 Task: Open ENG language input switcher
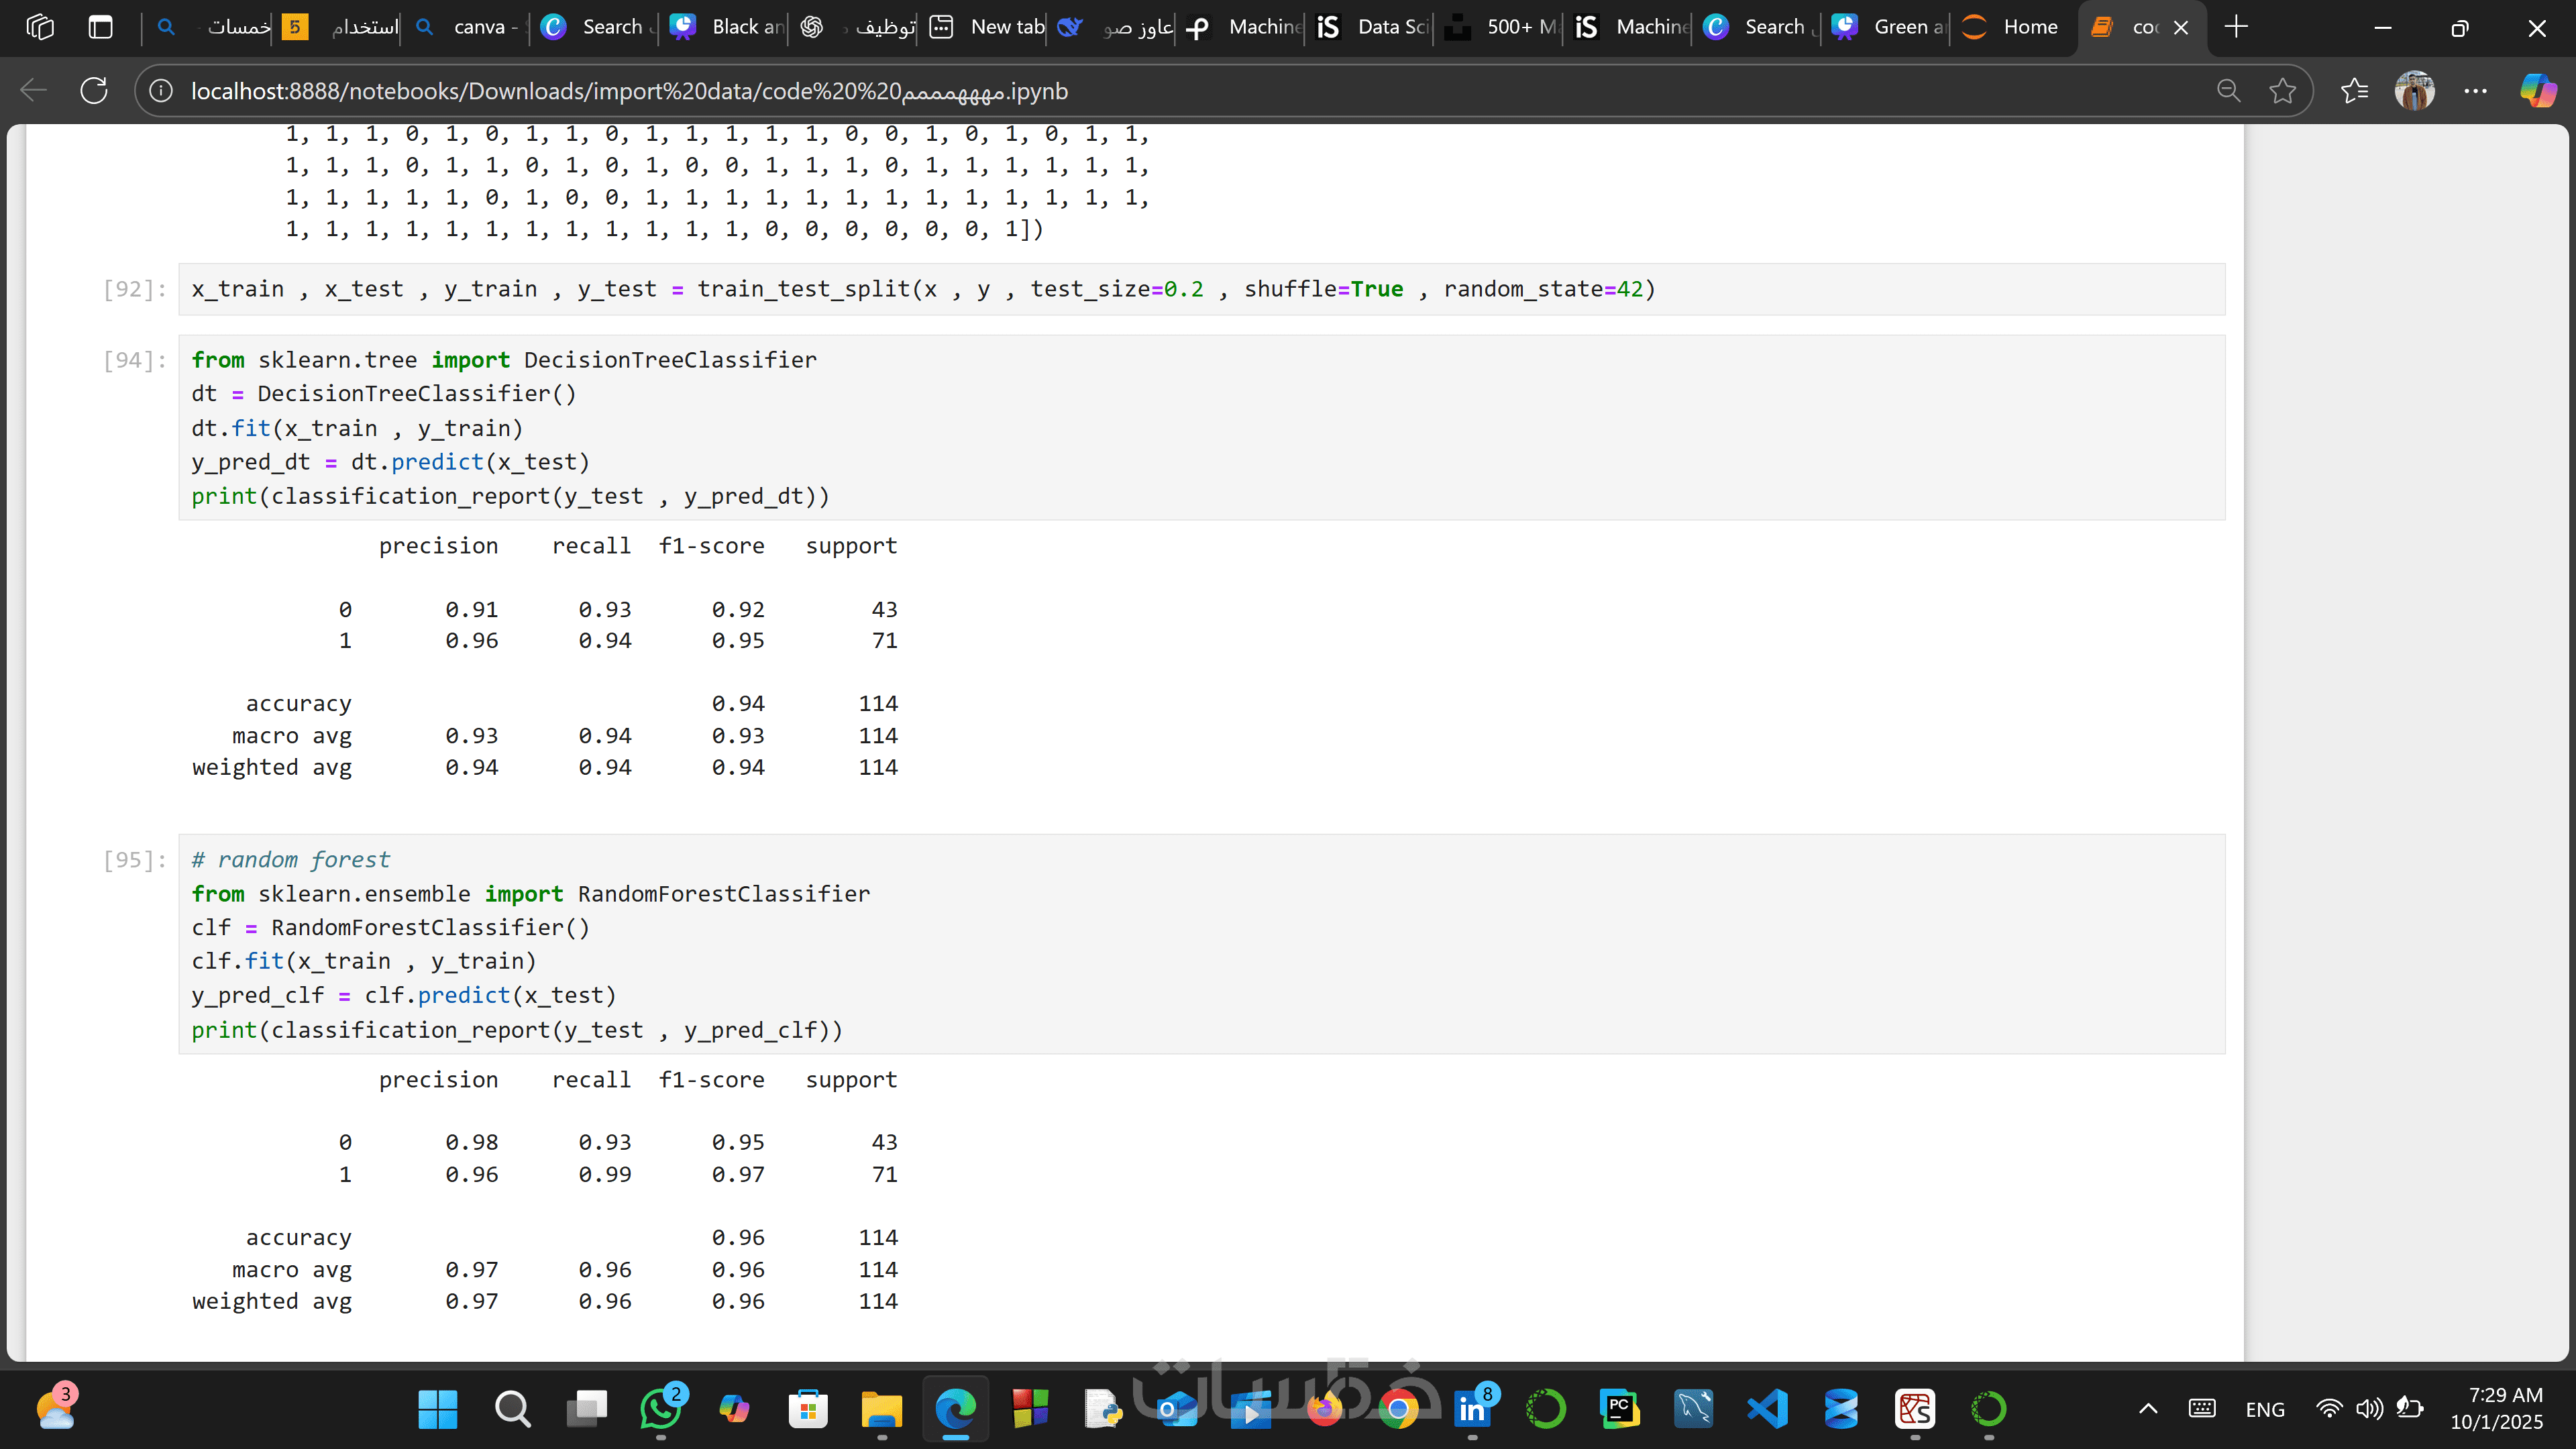click(x=2264, y=1409)
